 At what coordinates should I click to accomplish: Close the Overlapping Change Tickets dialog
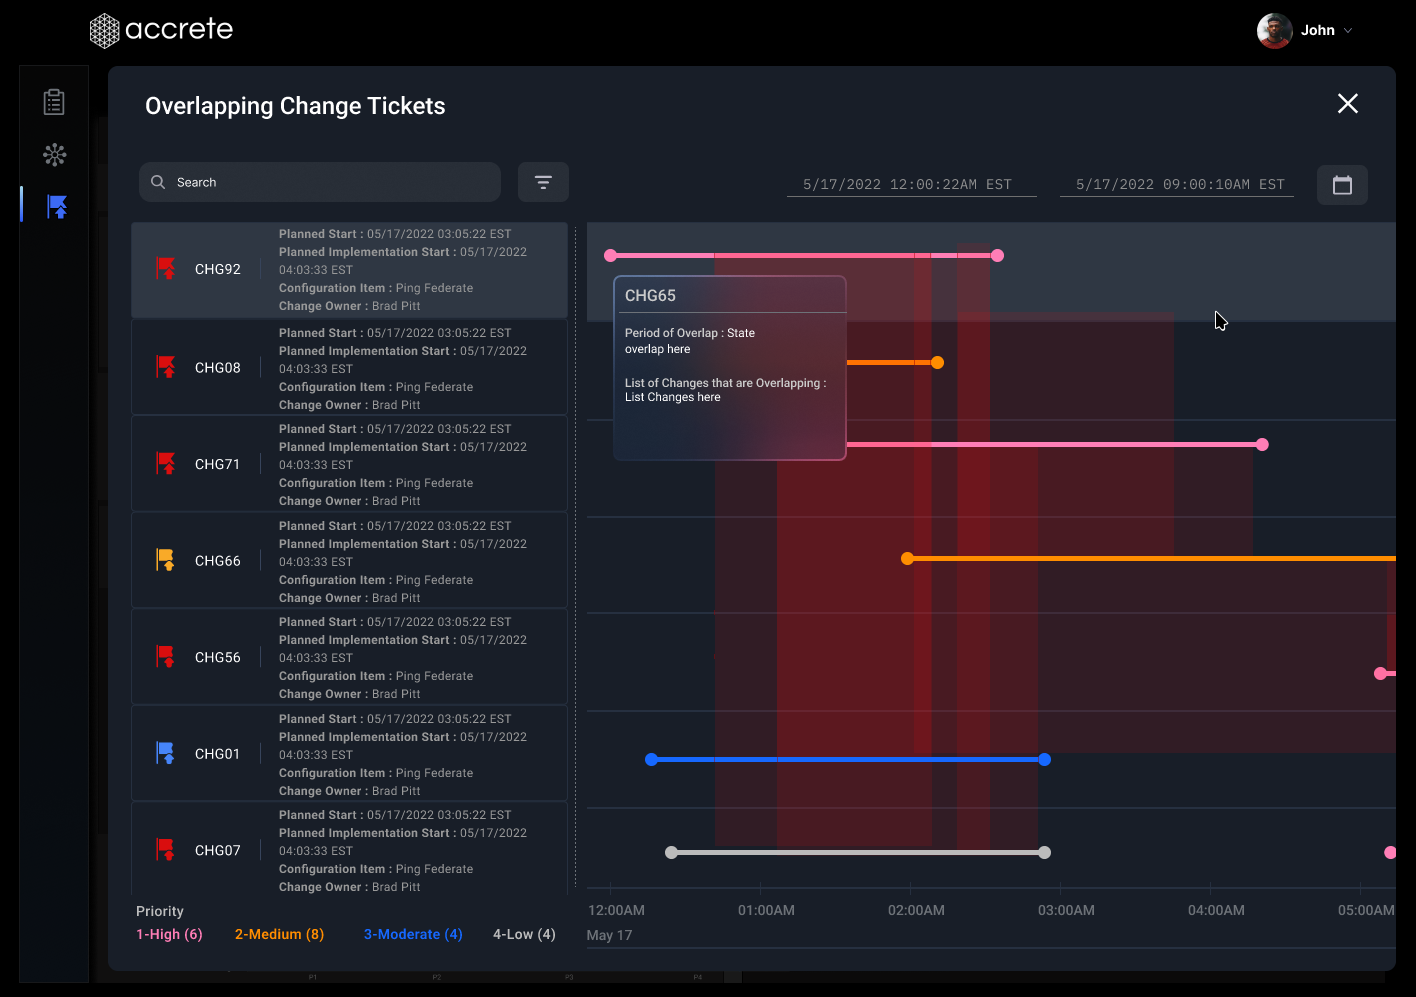(1347, 104)
